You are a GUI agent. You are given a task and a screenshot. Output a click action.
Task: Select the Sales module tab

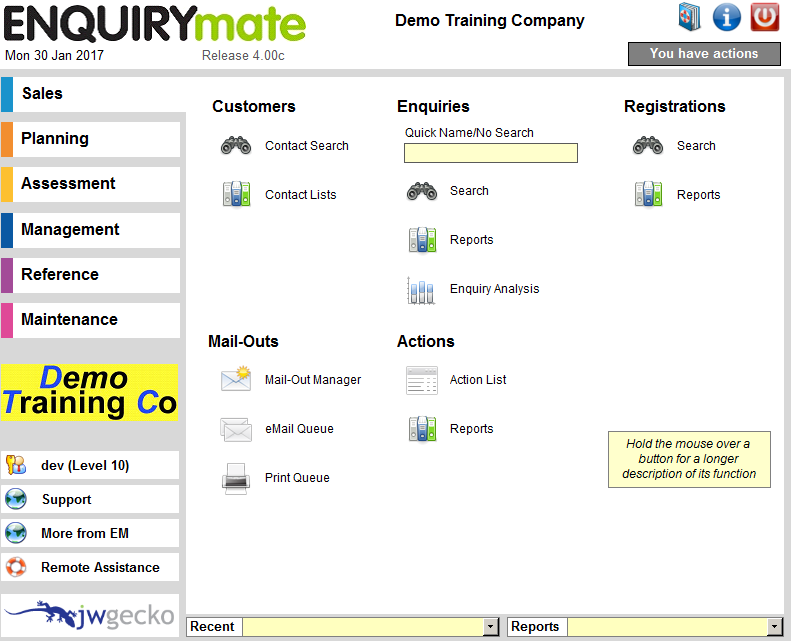click(x=93, y=94)
